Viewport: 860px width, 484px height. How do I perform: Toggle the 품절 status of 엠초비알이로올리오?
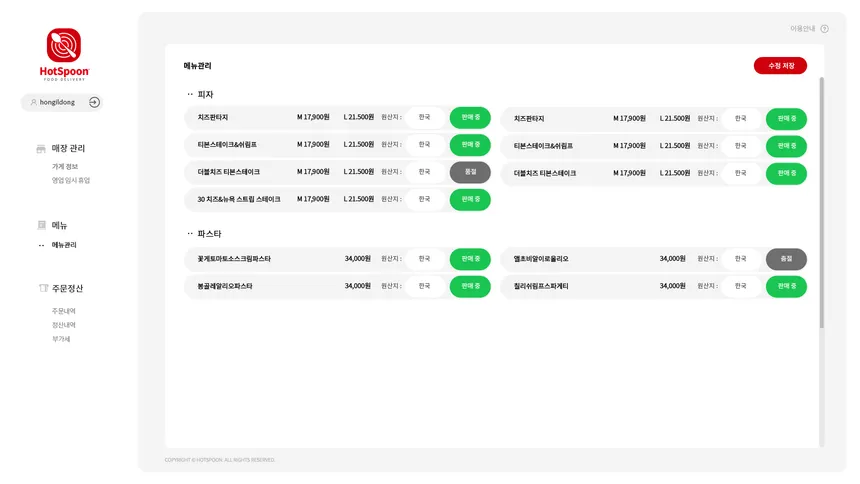(x=786, y=258)
